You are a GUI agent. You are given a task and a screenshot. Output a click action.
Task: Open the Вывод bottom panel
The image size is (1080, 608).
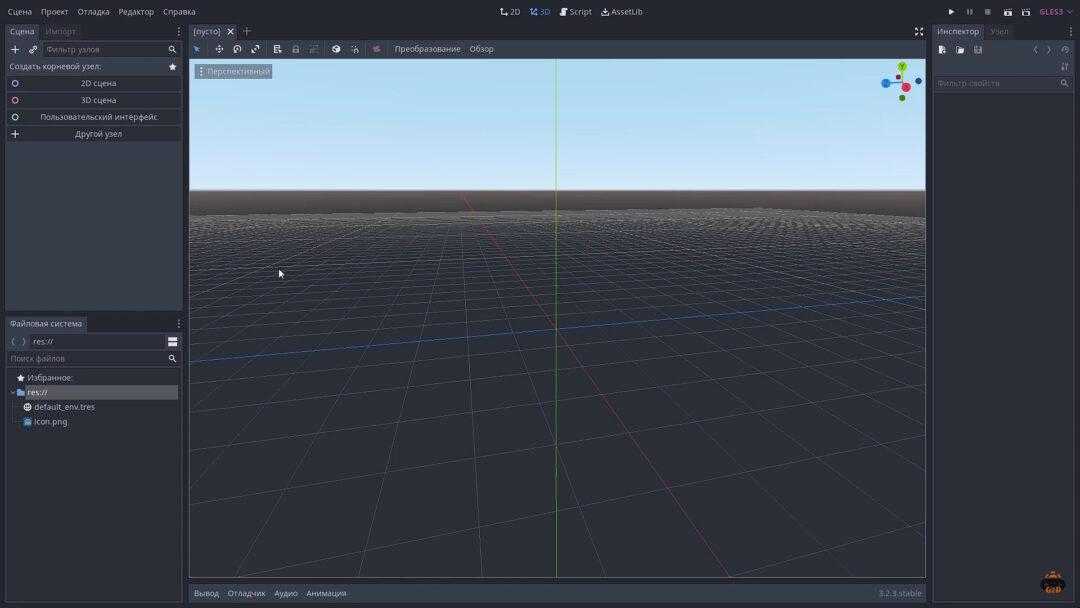(206, 593)
